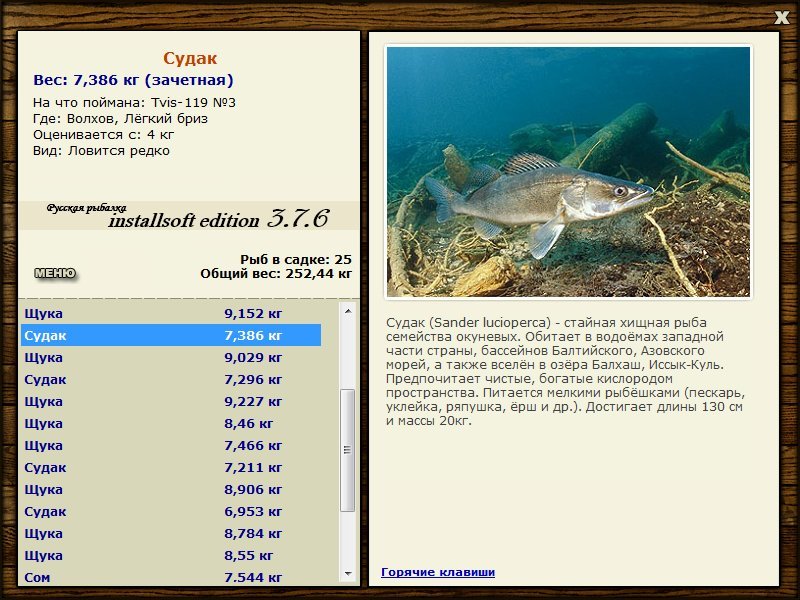
Task: Click the Вид: Ловится редко line
Action: [102, 151]
